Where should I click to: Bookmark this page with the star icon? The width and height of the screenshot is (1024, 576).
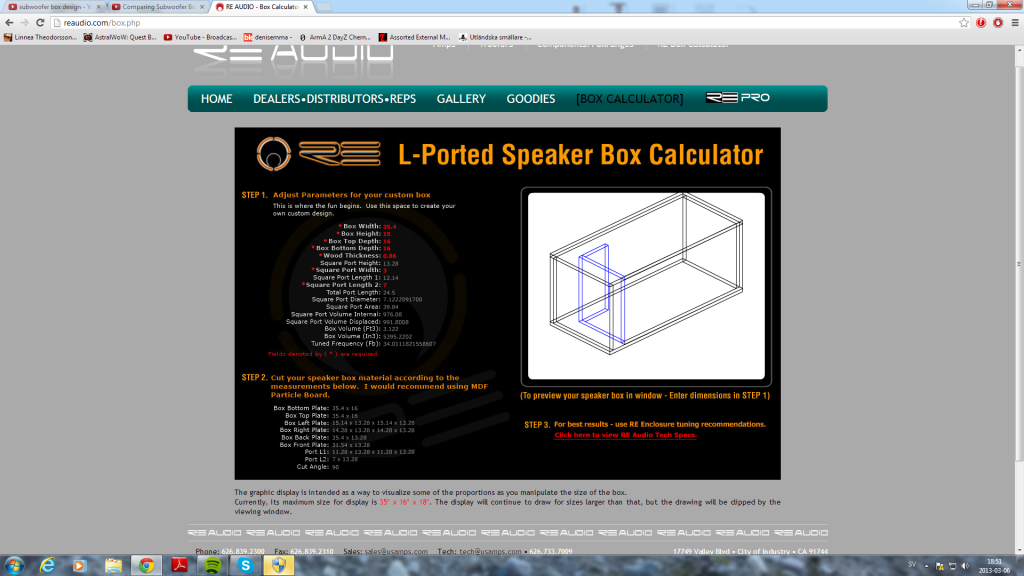[963, 22]
